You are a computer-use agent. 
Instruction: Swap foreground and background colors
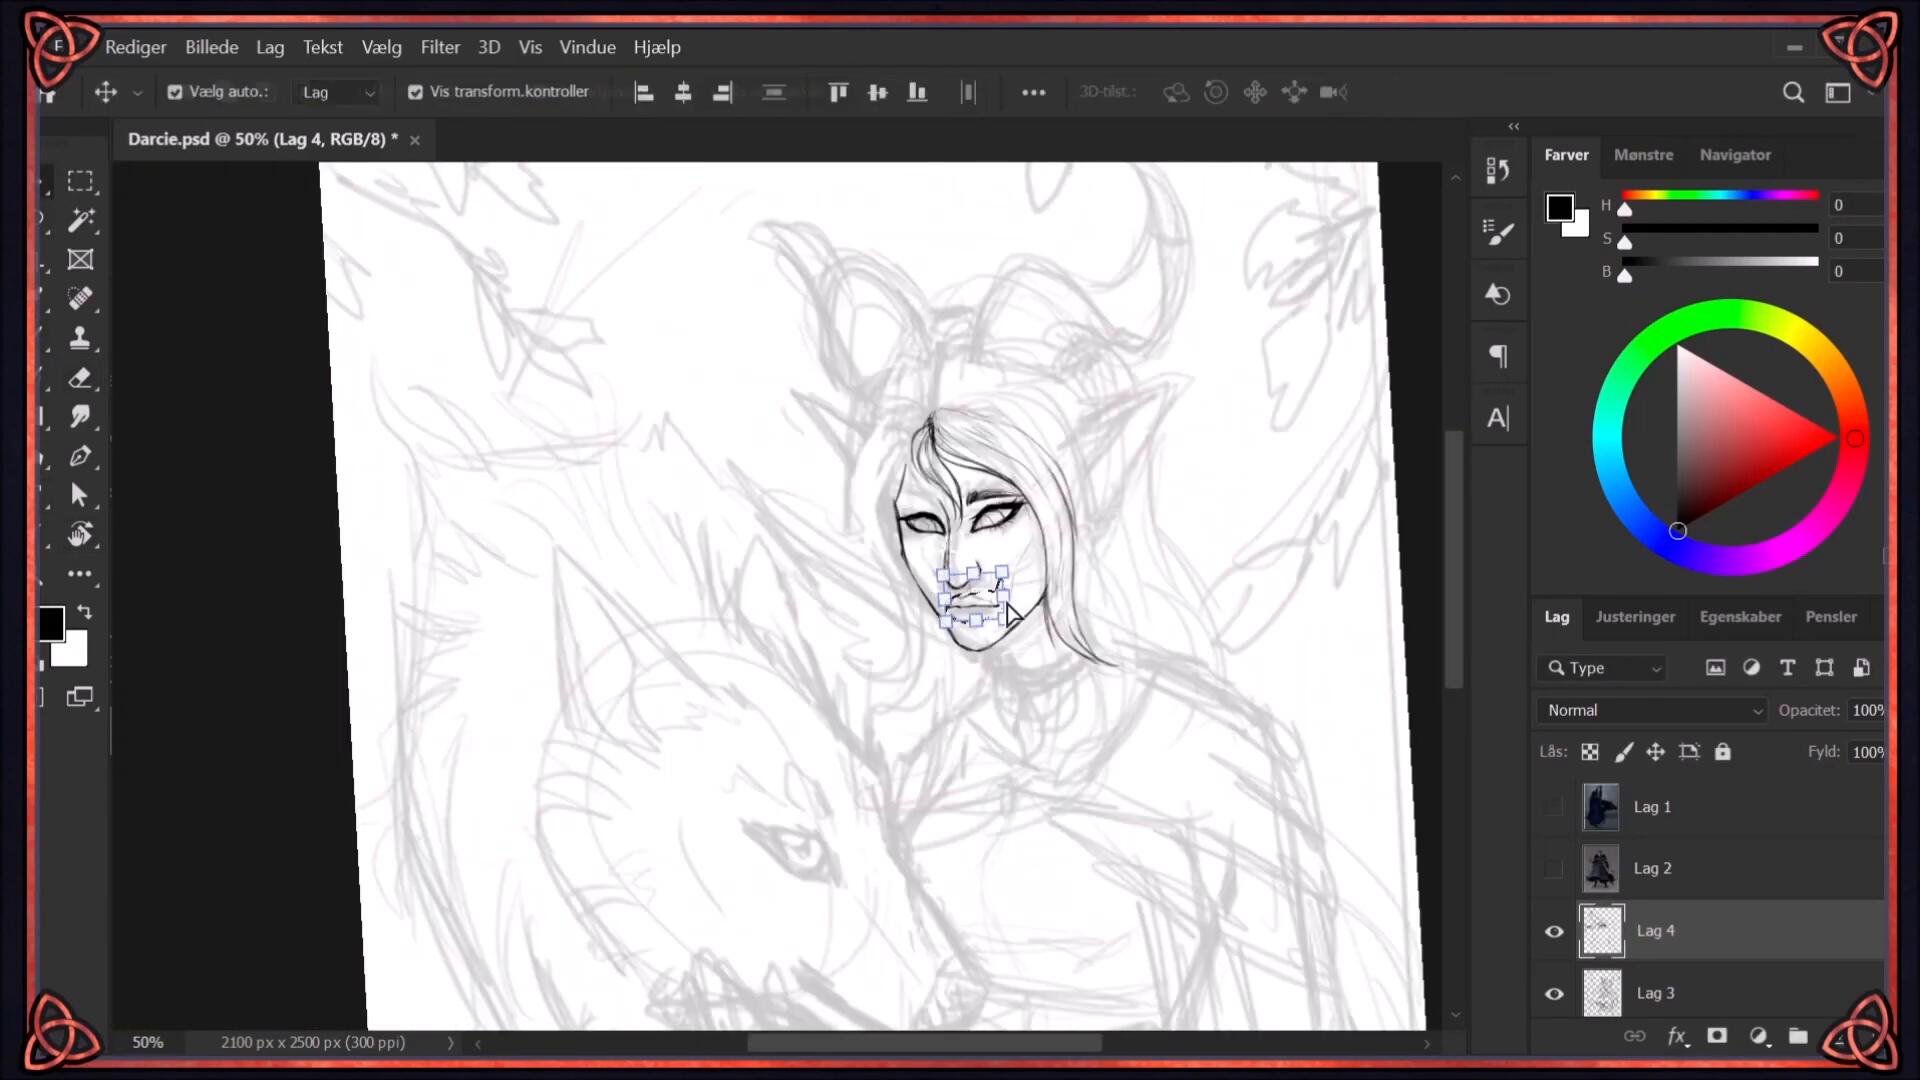pyautogui.click(x=85, y=611)
